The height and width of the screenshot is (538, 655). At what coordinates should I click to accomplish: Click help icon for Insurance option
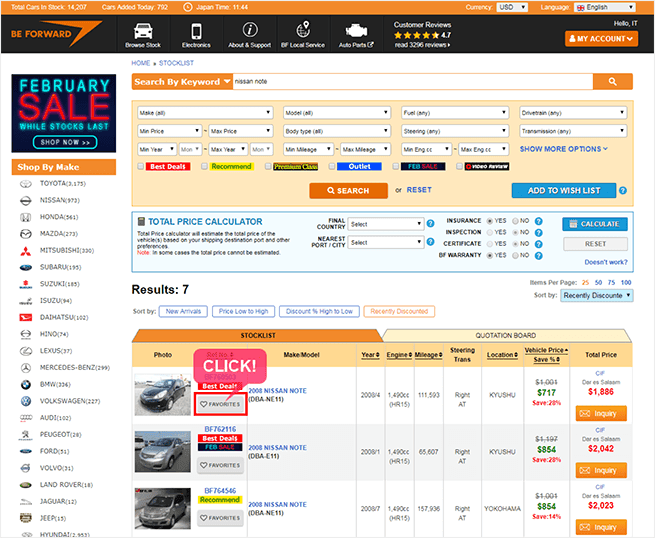pos(539,221)
